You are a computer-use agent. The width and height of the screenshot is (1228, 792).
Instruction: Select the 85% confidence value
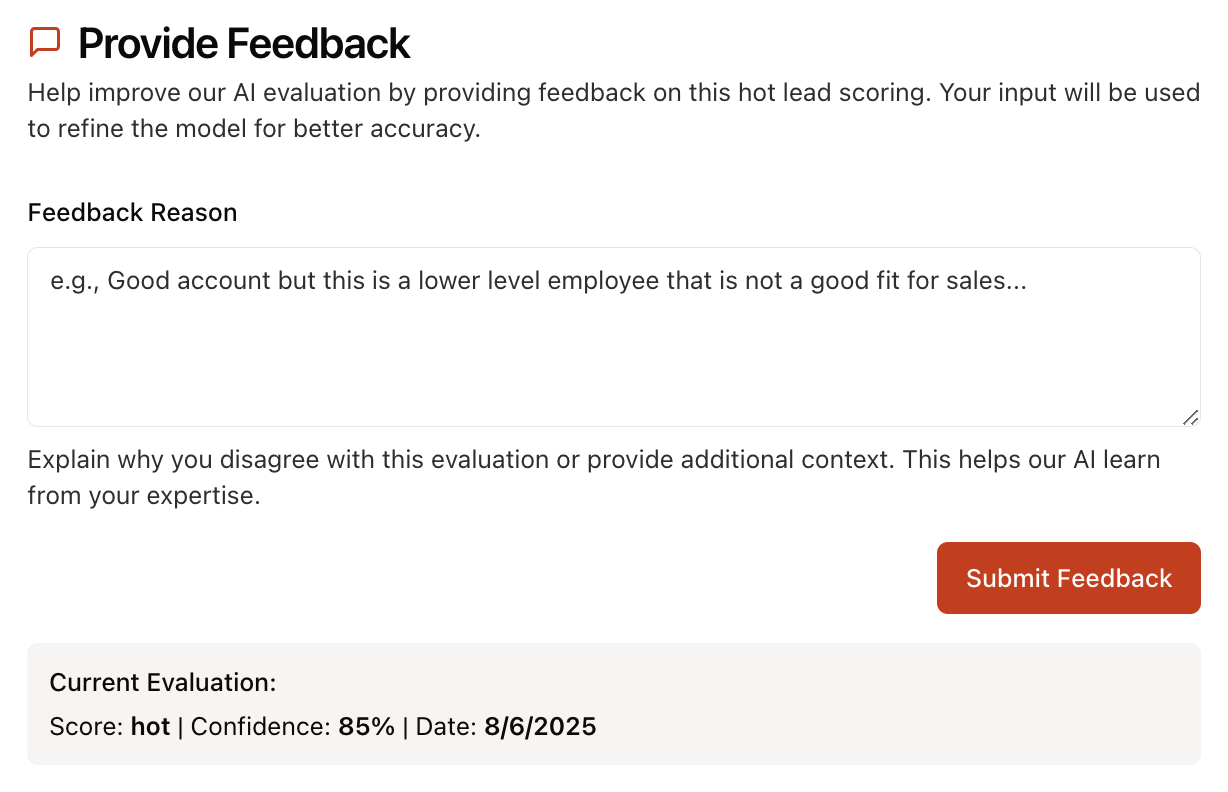click(x=367, y=727)
